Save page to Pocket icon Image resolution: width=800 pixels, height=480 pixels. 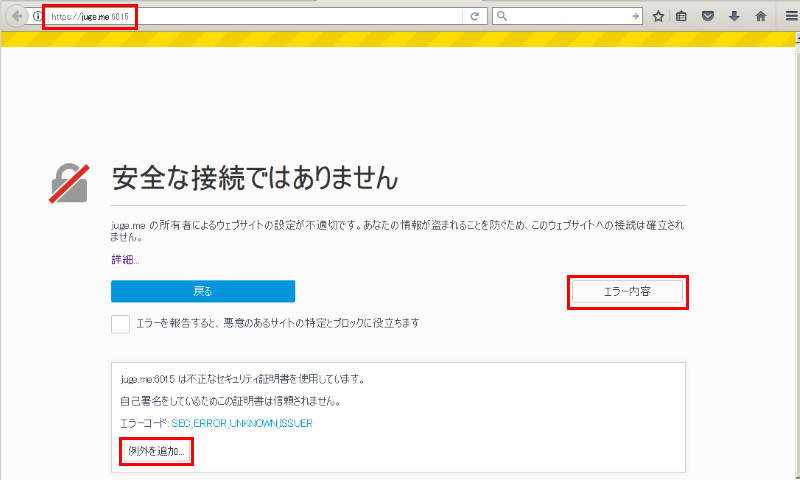(708, 16)
